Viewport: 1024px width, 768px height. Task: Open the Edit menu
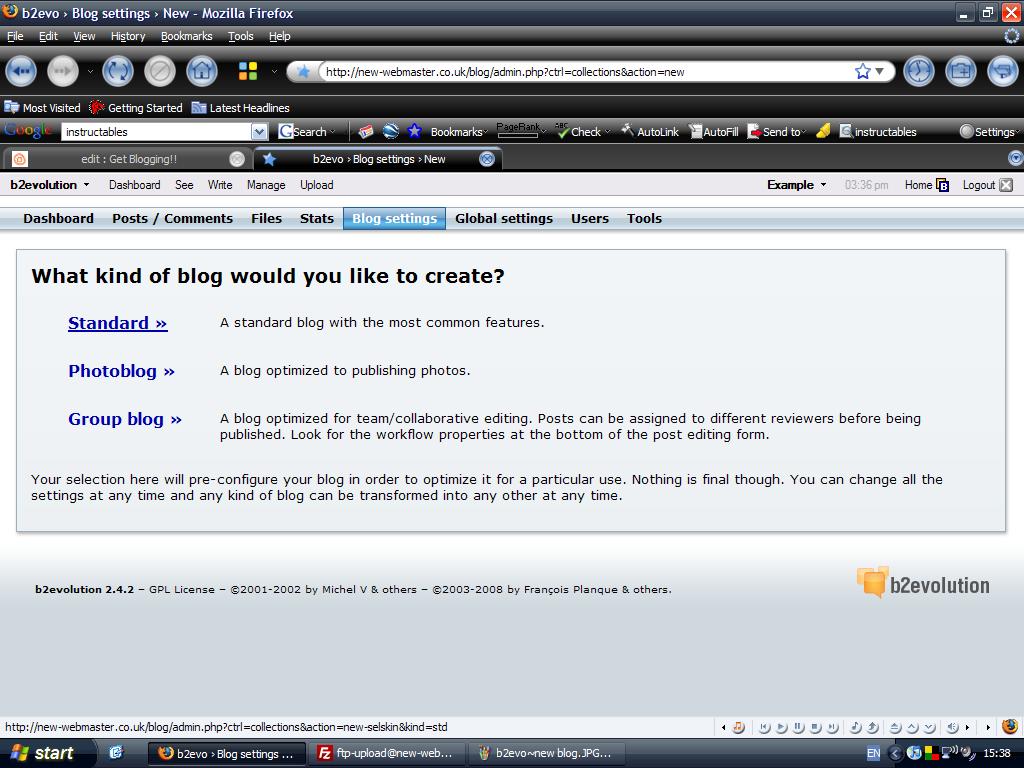(48, 36)
